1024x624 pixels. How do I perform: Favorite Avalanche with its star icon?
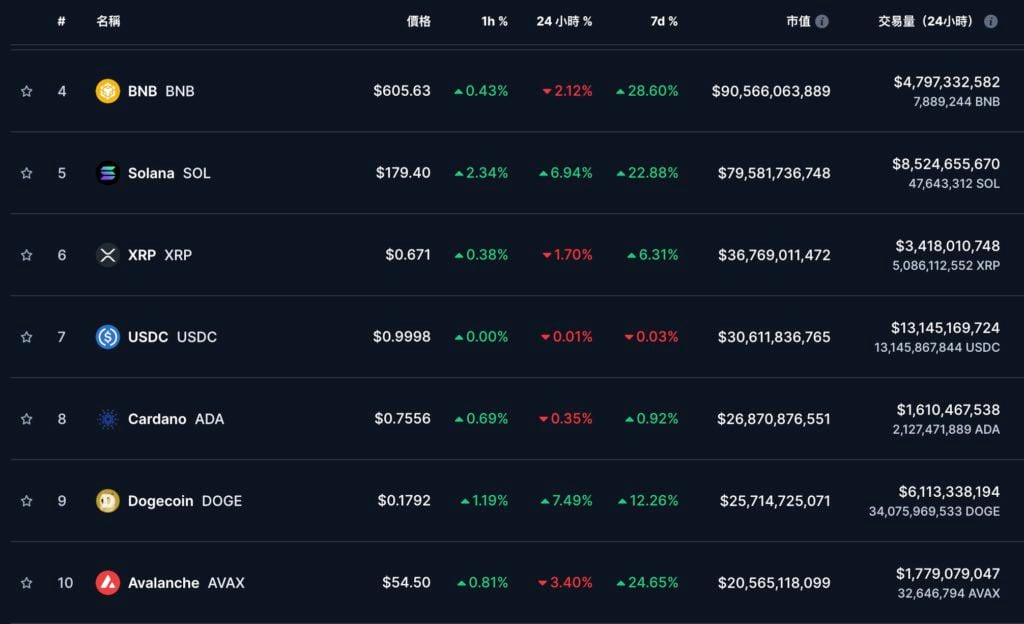click(27, 583)
